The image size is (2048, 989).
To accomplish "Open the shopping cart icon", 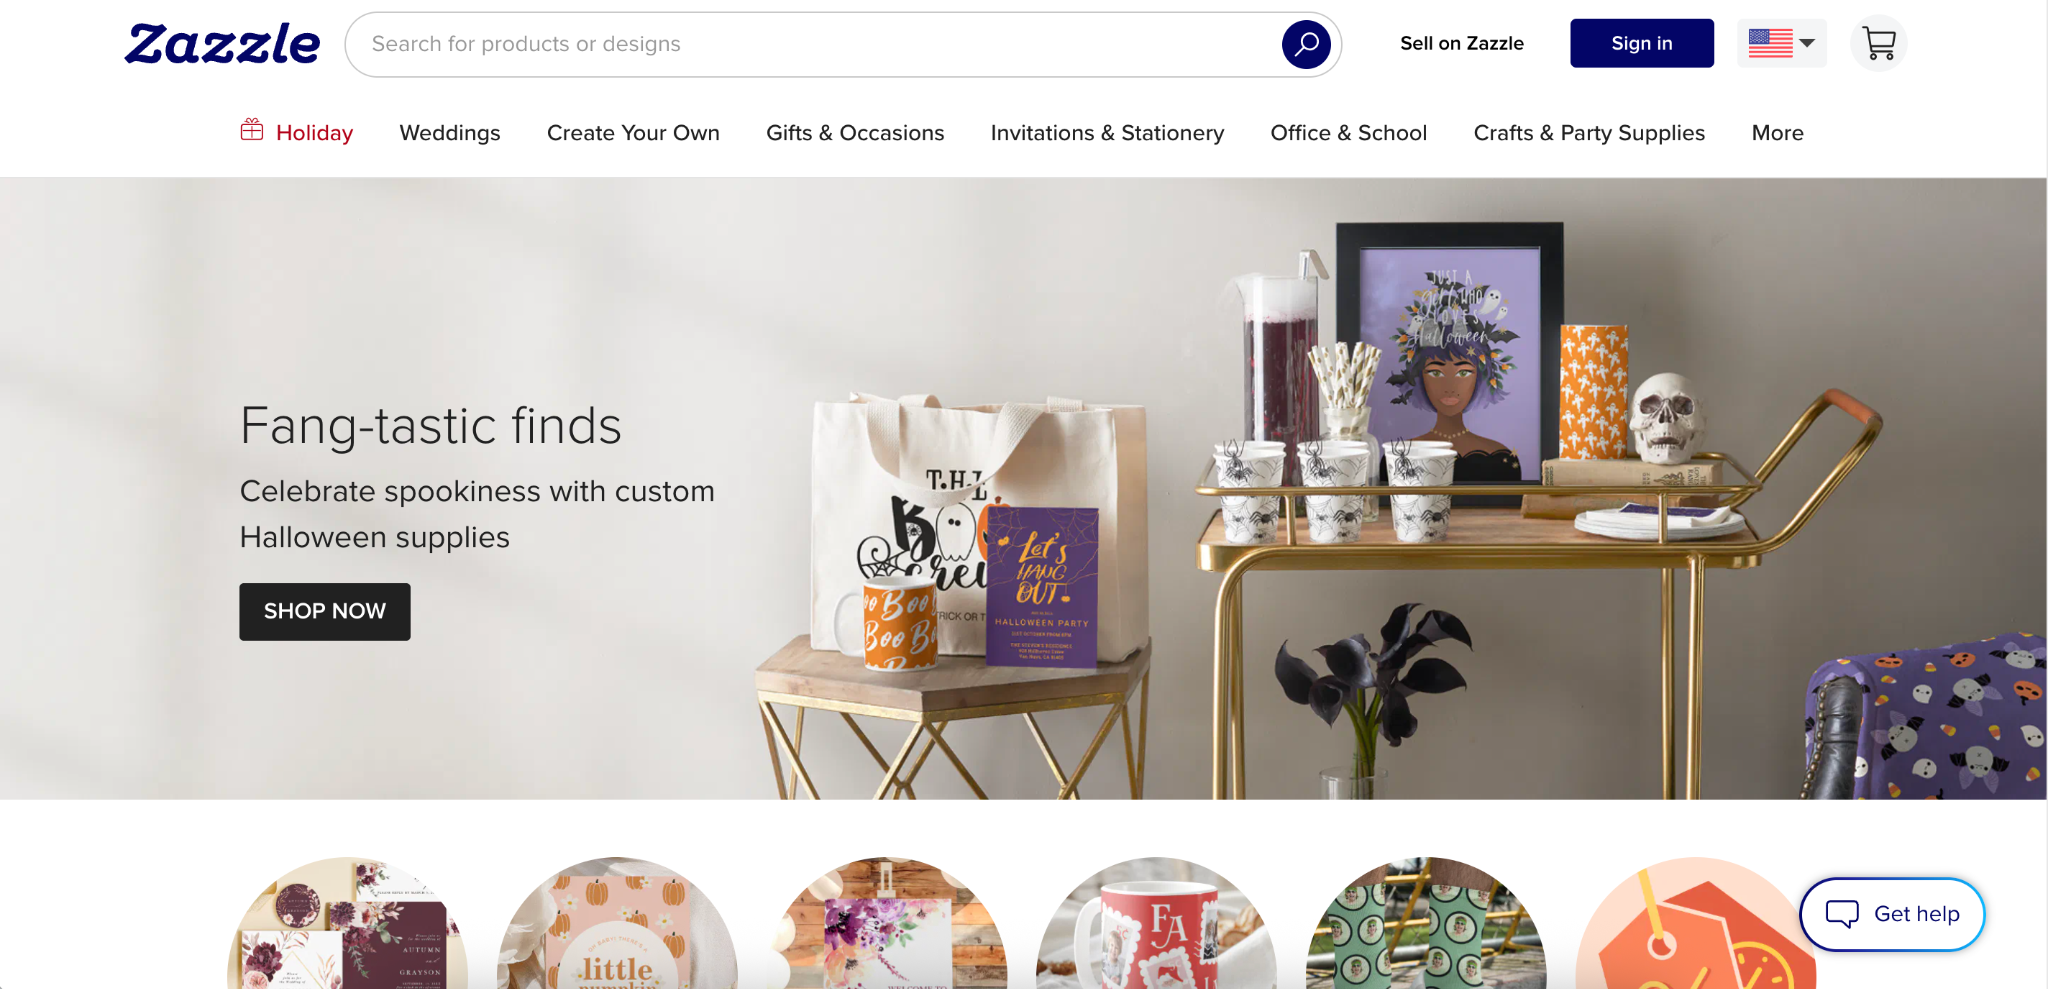I will 1879,44.
